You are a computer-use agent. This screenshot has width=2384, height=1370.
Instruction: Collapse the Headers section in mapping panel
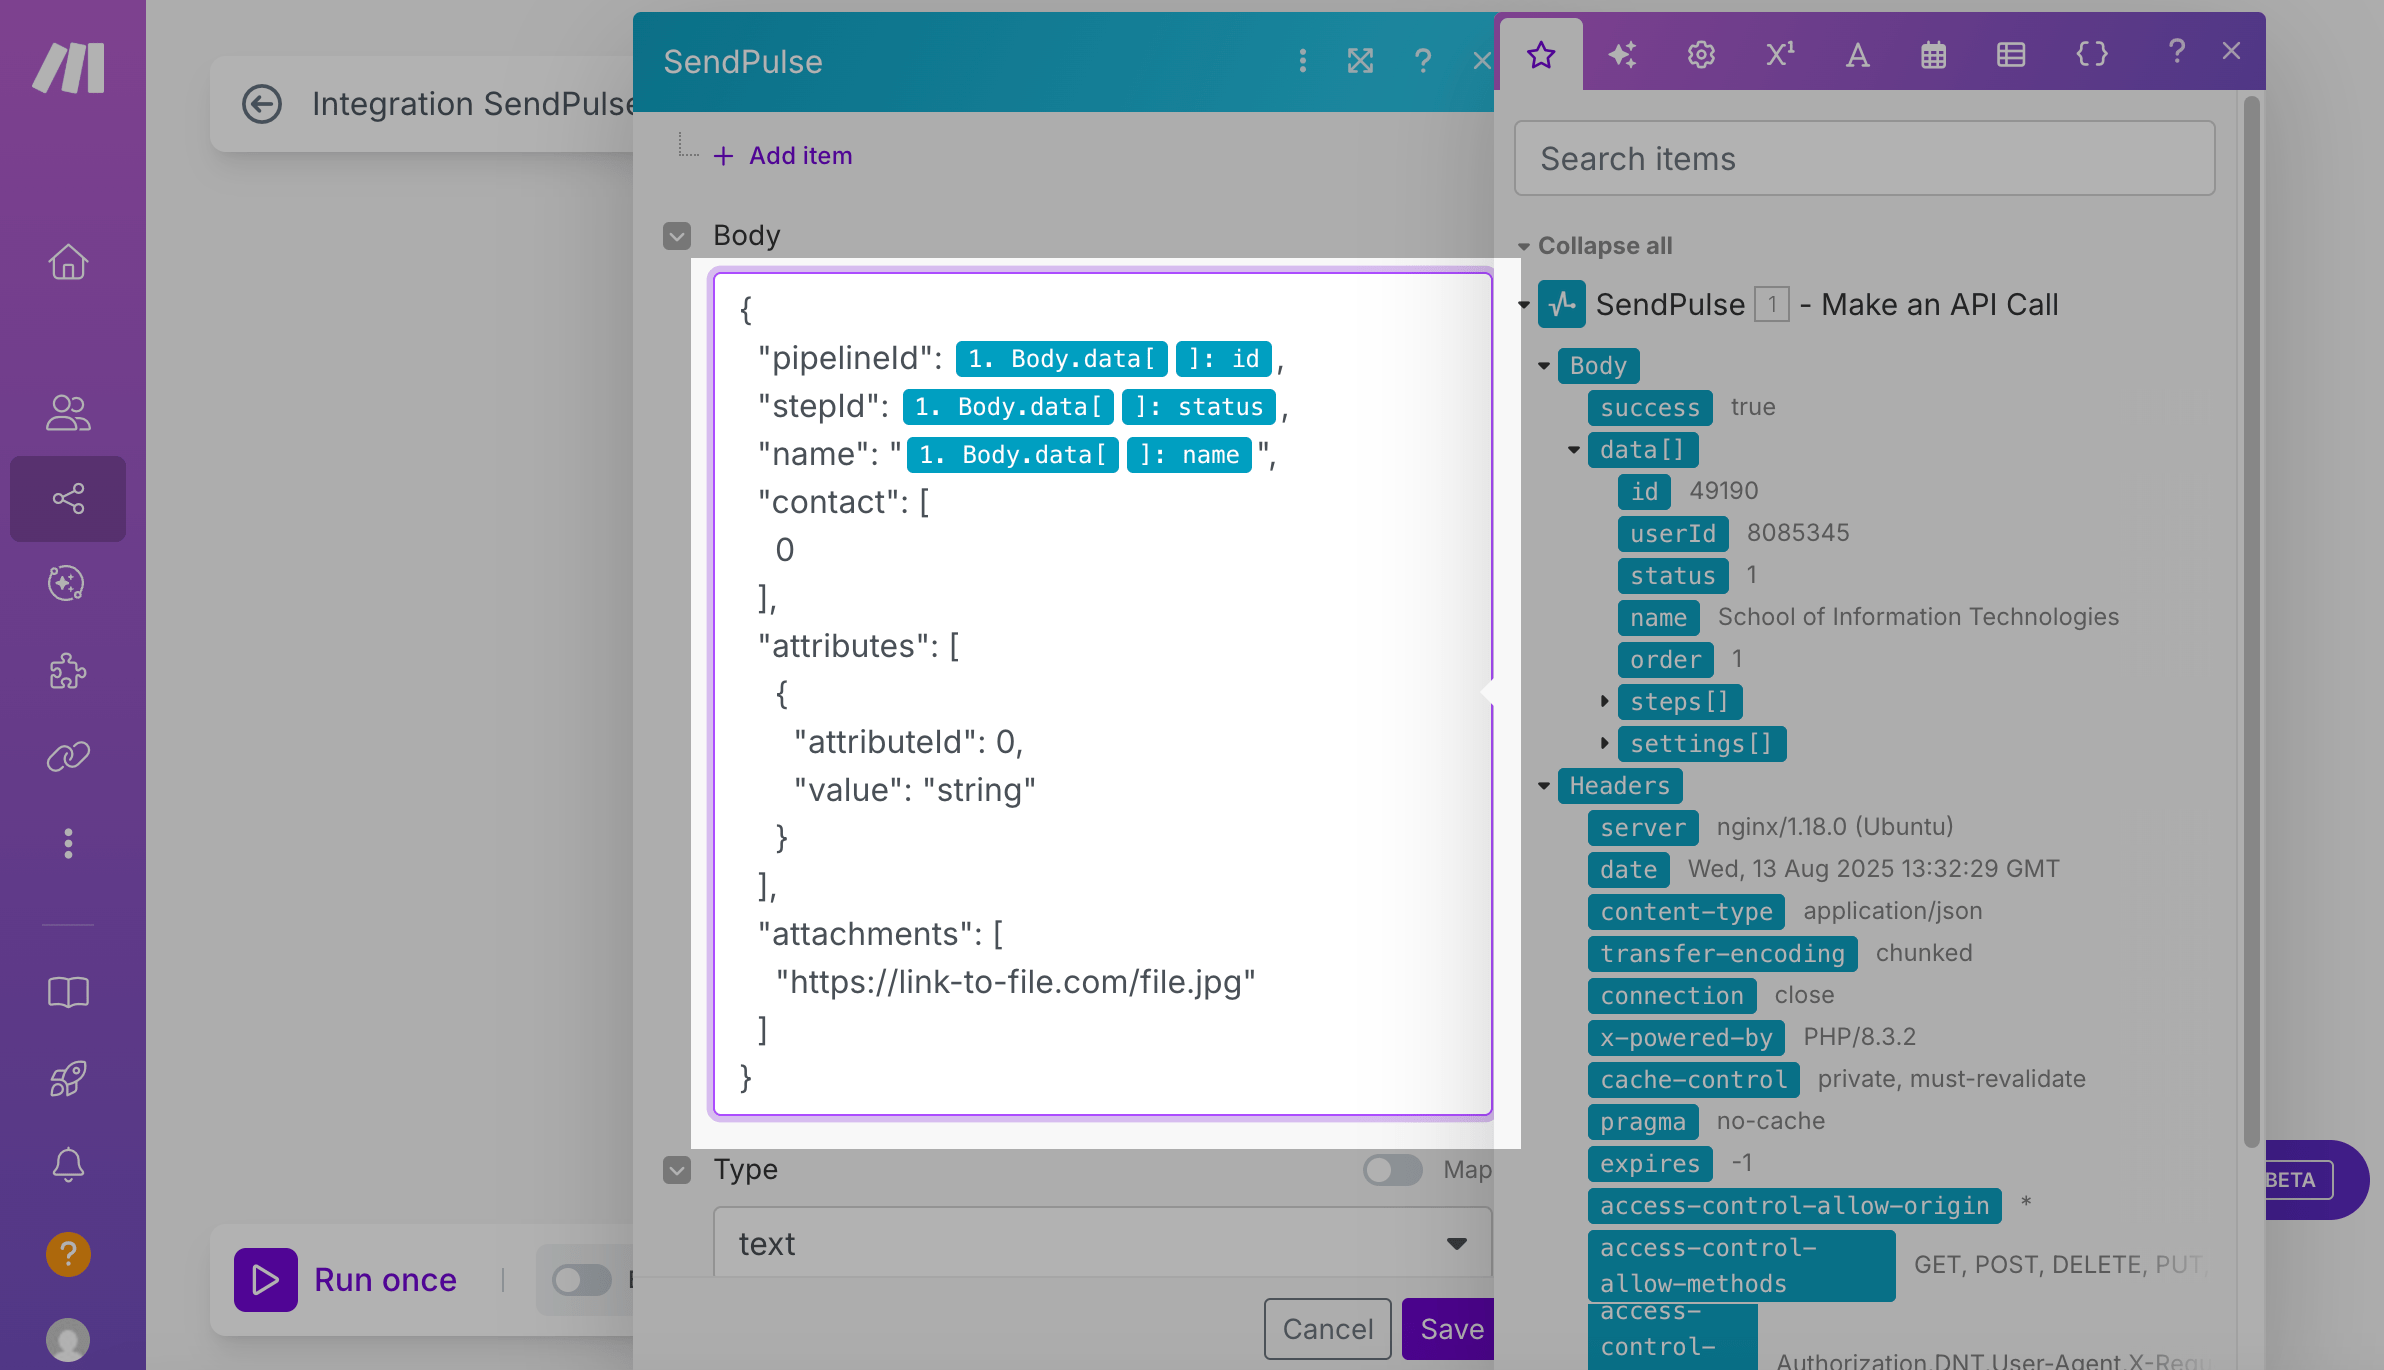pyautogui.click(x=1544, y=786)
